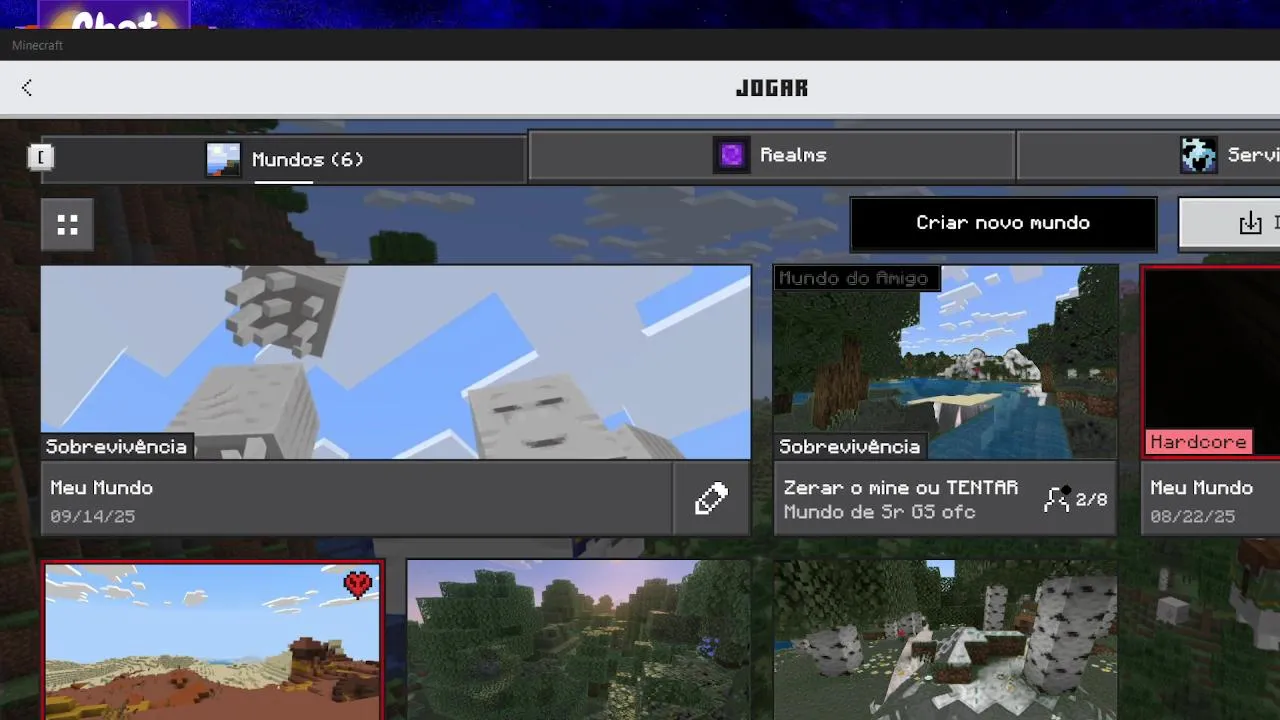Open the Servidores tab
The height and width of the screenshot is (720, 1280).
point(1148,155)
